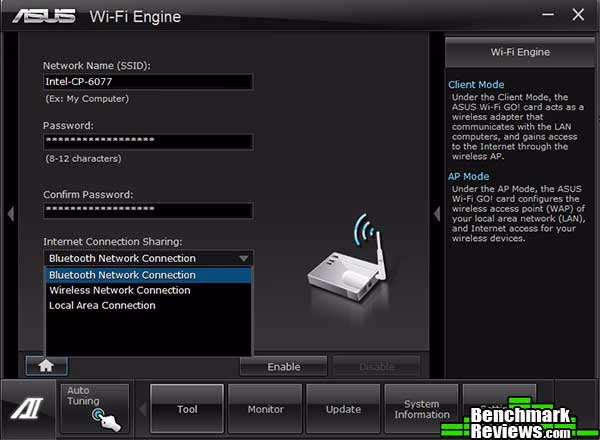
Task: Focus the Confirm Password field
Action: (x=148, y=210)
